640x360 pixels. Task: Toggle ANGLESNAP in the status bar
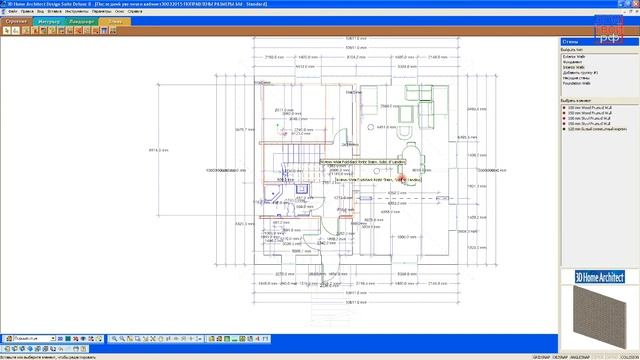(580, 358)
